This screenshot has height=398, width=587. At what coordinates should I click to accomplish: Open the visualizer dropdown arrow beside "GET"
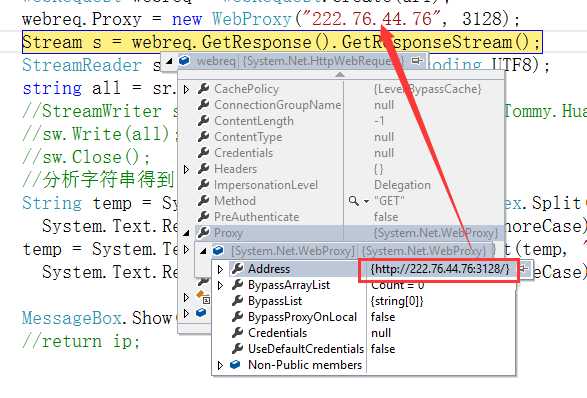366,201
